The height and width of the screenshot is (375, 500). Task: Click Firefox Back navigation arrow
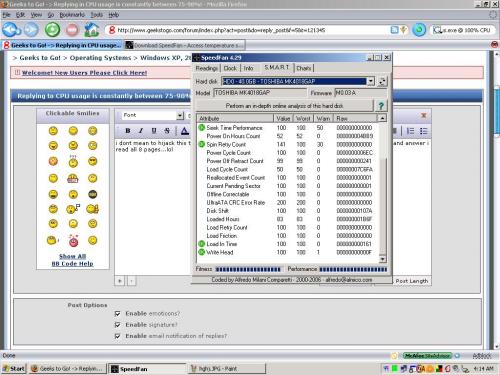coord(11,30)
